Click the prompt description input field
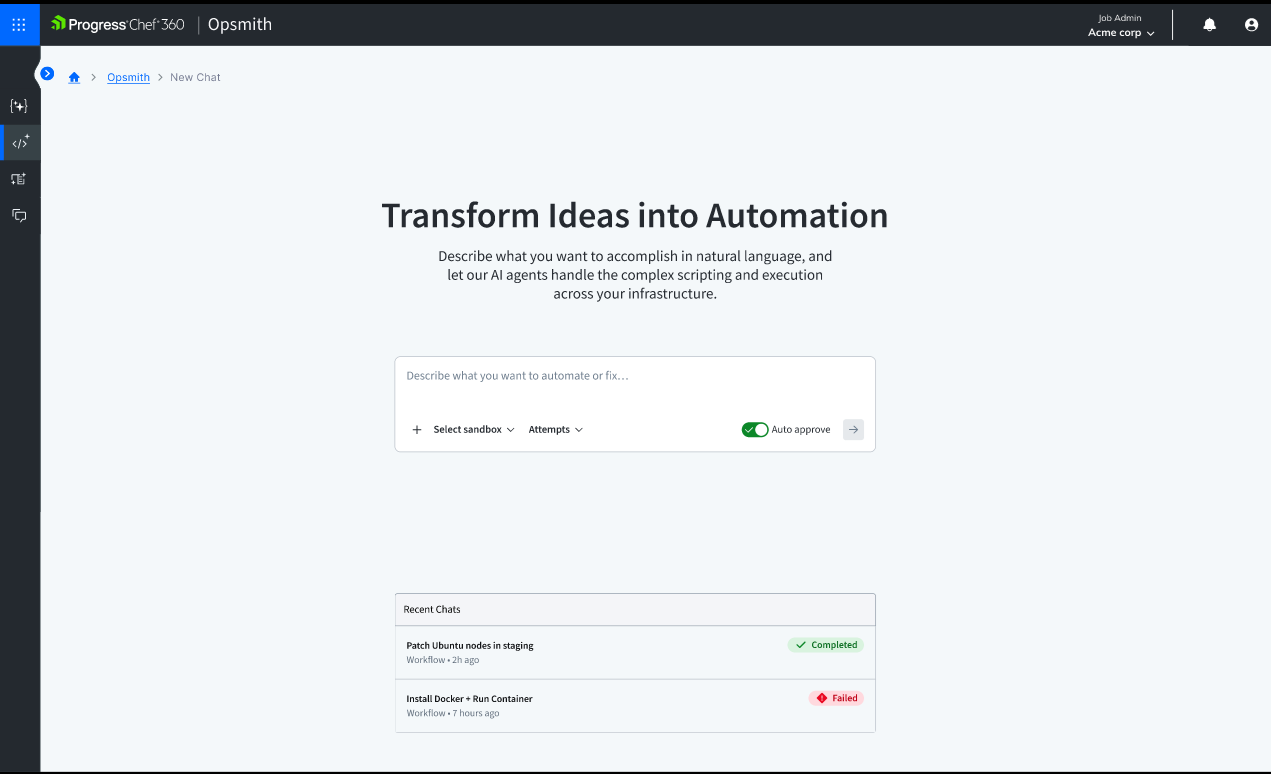This screenshot has width=1271, height=781. click(635, 377)
